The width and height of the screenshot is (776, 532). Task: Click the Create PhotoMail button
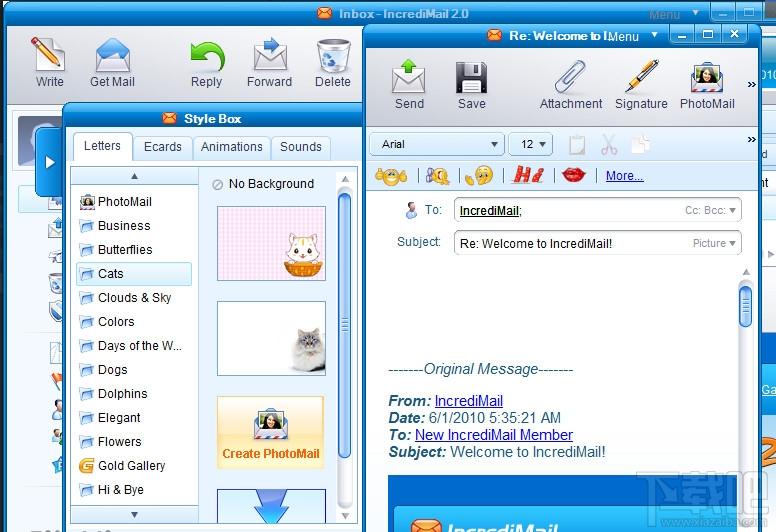click(x=271, y=432)
